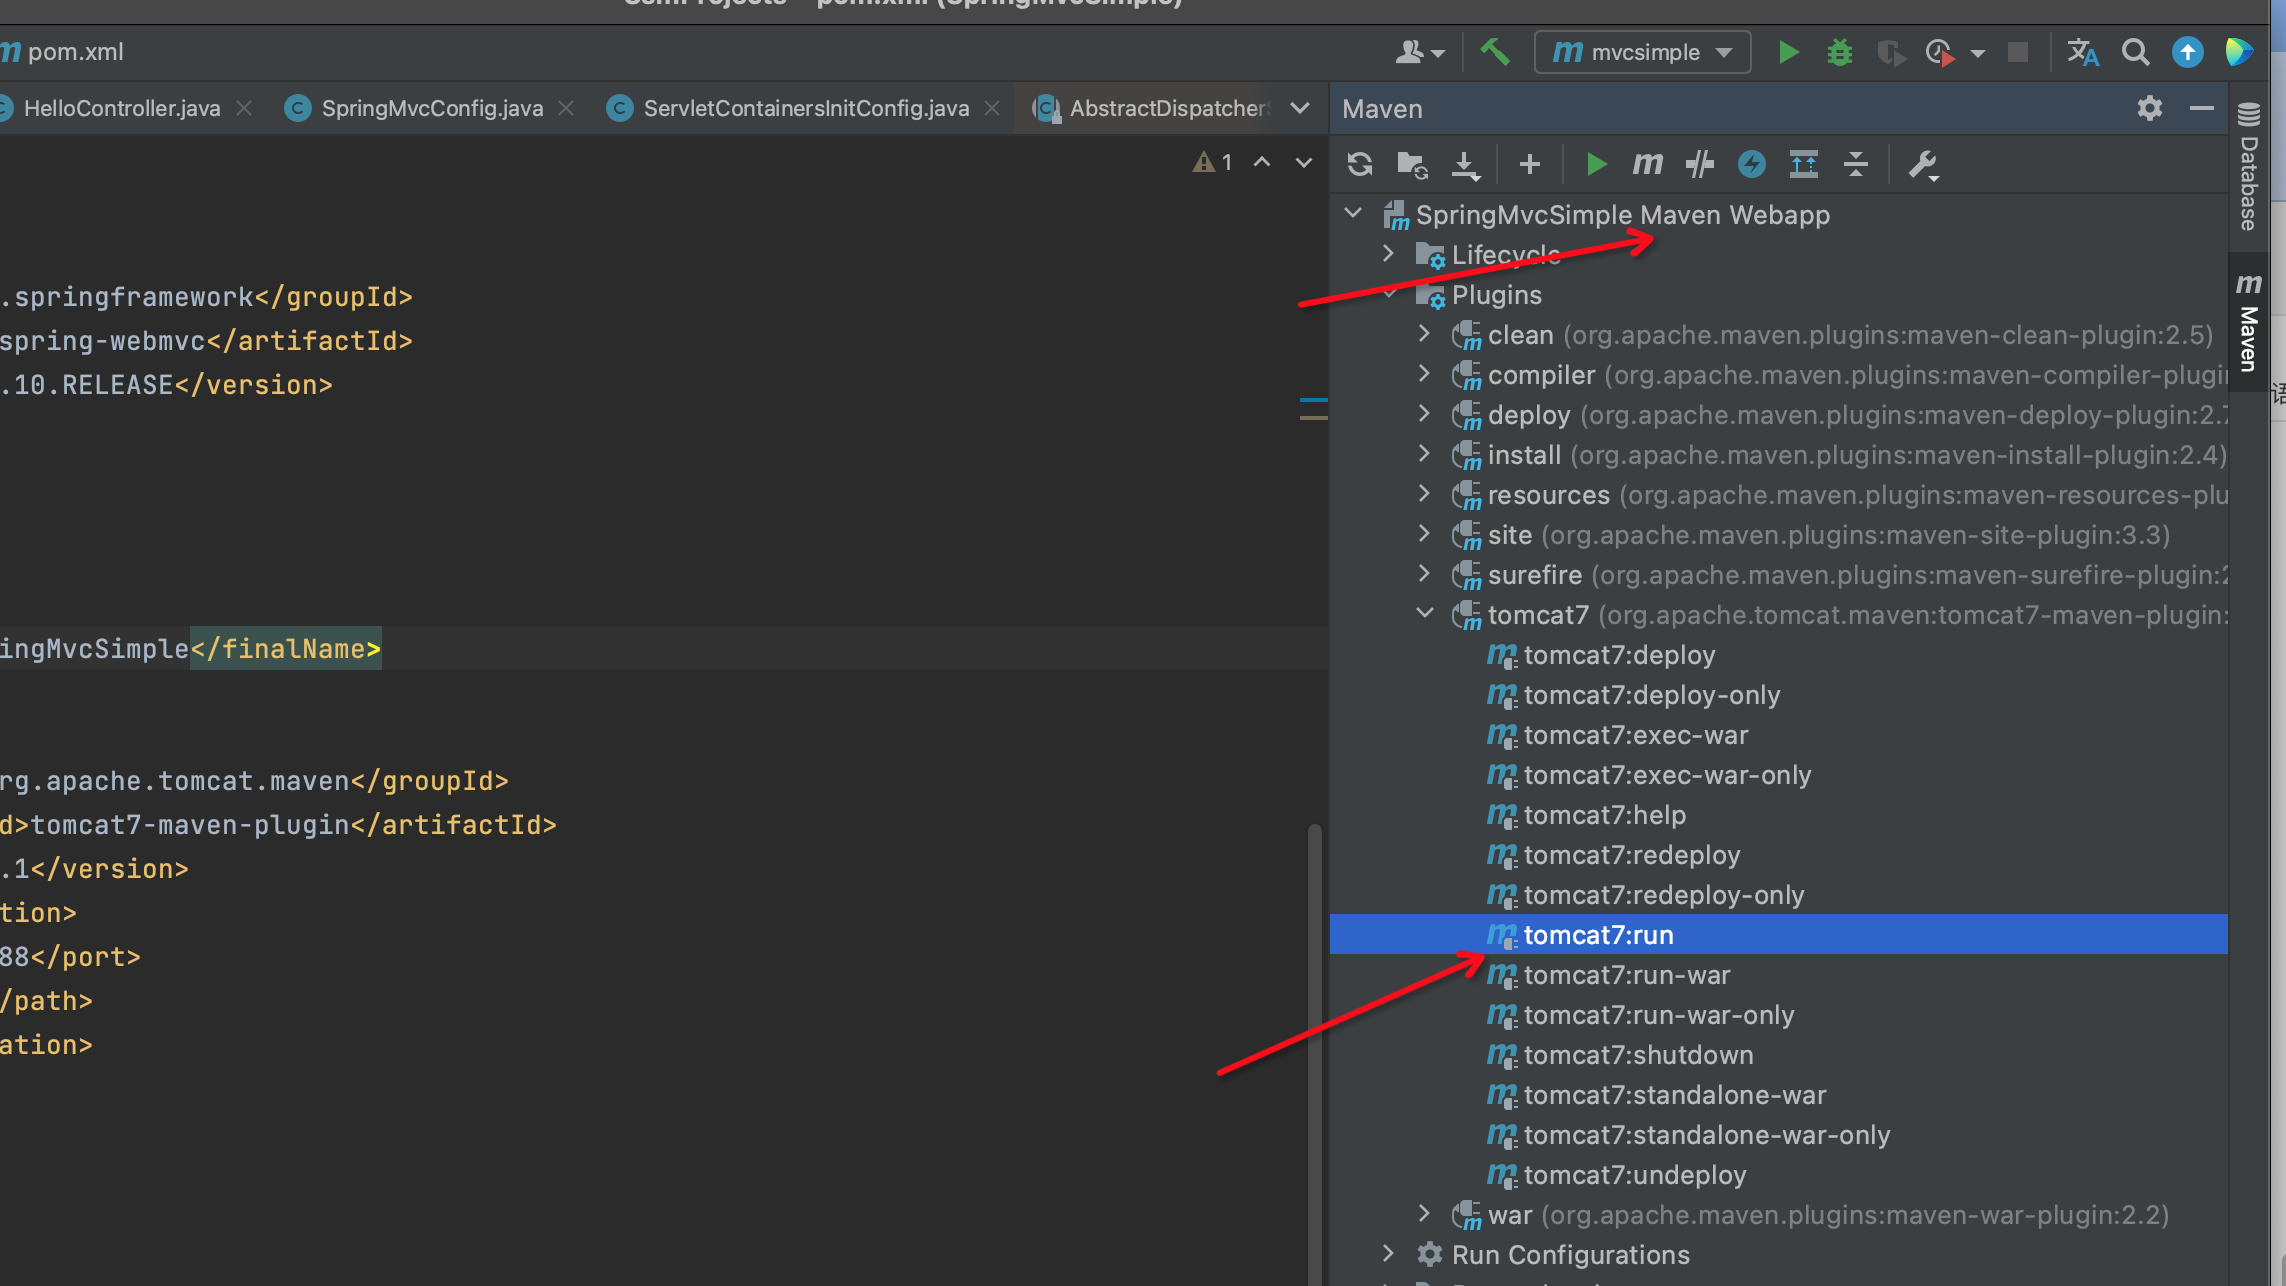2286x1286 pixels.
Task: Expand the surefire plugin node
Action: coord(1425,573)
